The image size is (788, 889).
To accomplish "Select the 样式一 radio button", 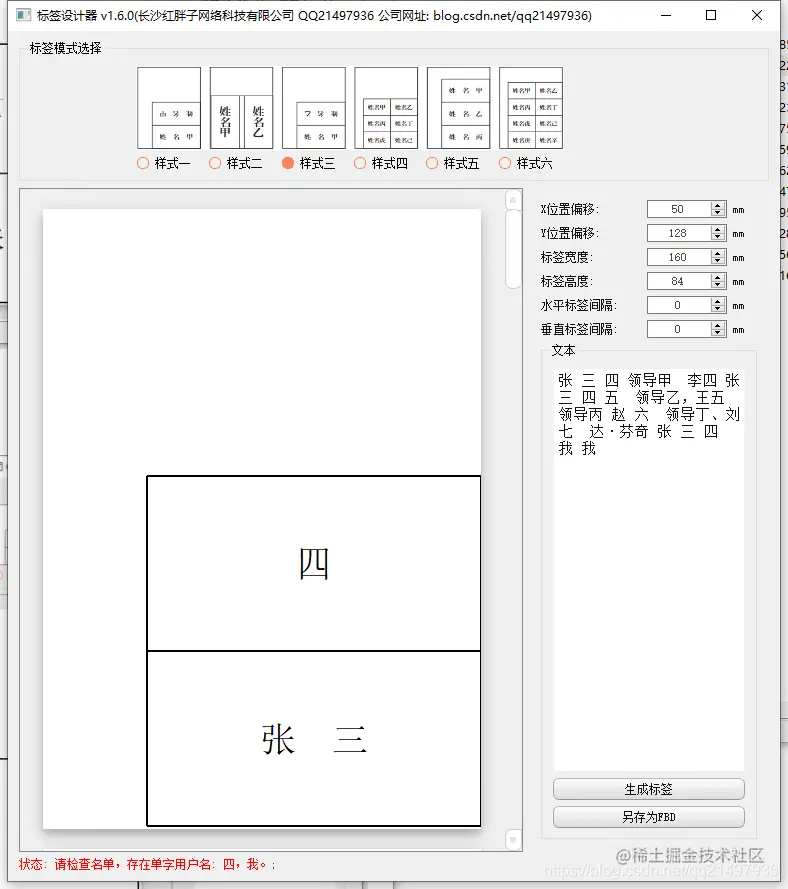I will (x=164, y=163).
